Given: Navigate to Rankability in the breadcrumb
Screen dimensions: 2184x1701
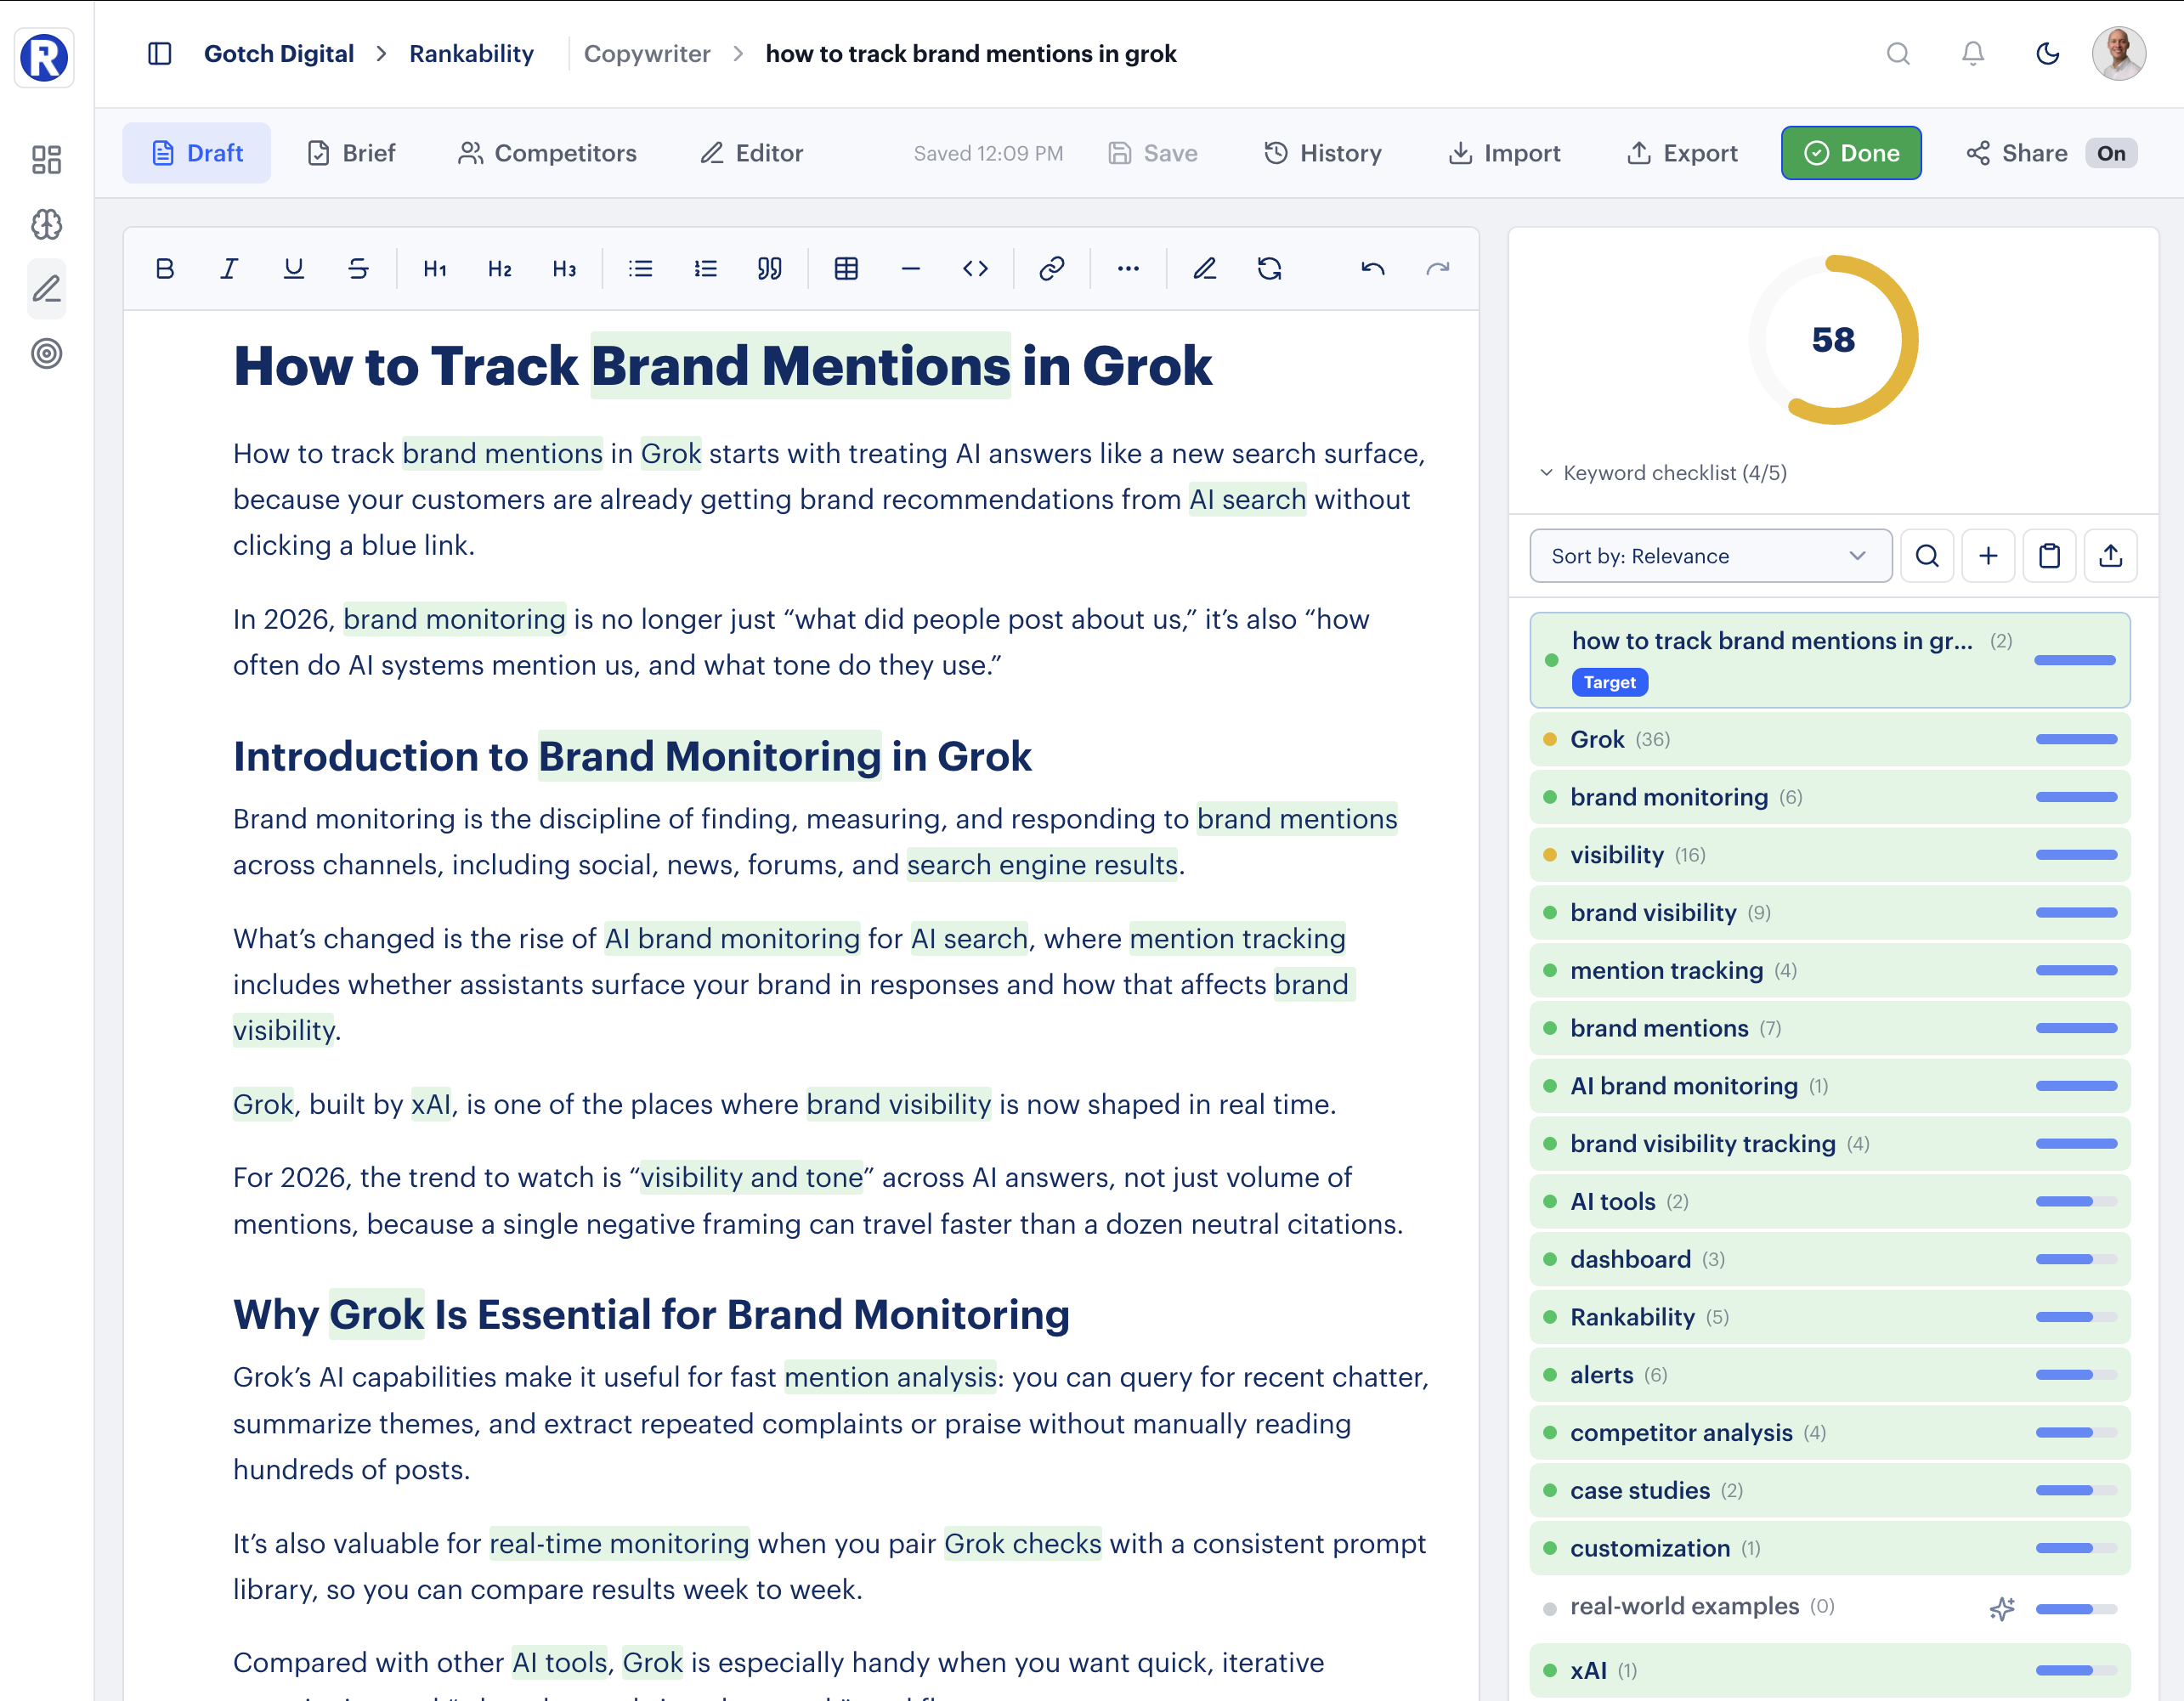Looking at the screenshot, I should pyautogui.click(x=470, y=54).
